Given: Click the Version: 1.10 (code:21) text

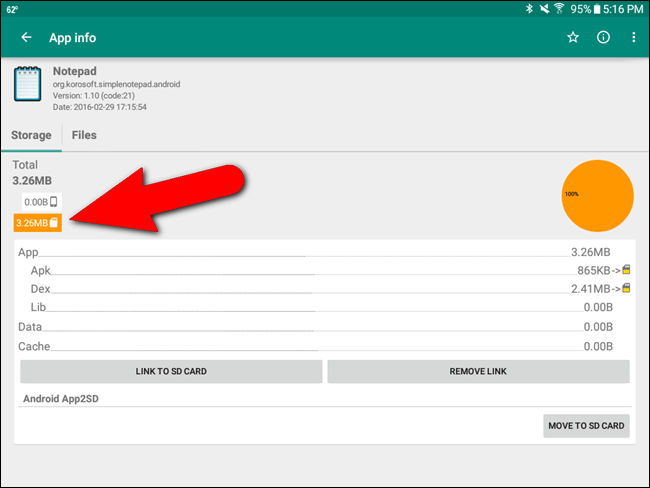Looking at the screenshot, I should click(x=94, y=96).
